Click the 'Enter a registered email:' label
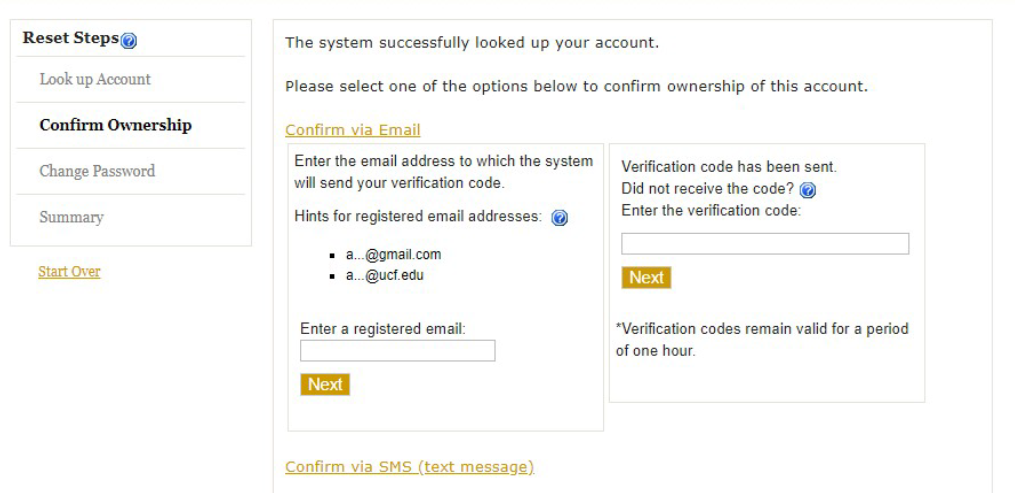The width and height of the screenshot is (1015, 494). [x=383, y=329]
